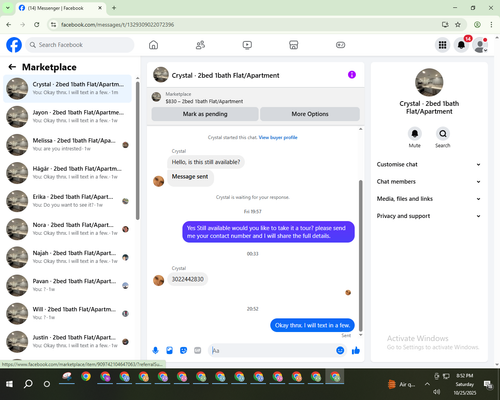
Task: Click the browser reload button
Action: coord(37,24)
